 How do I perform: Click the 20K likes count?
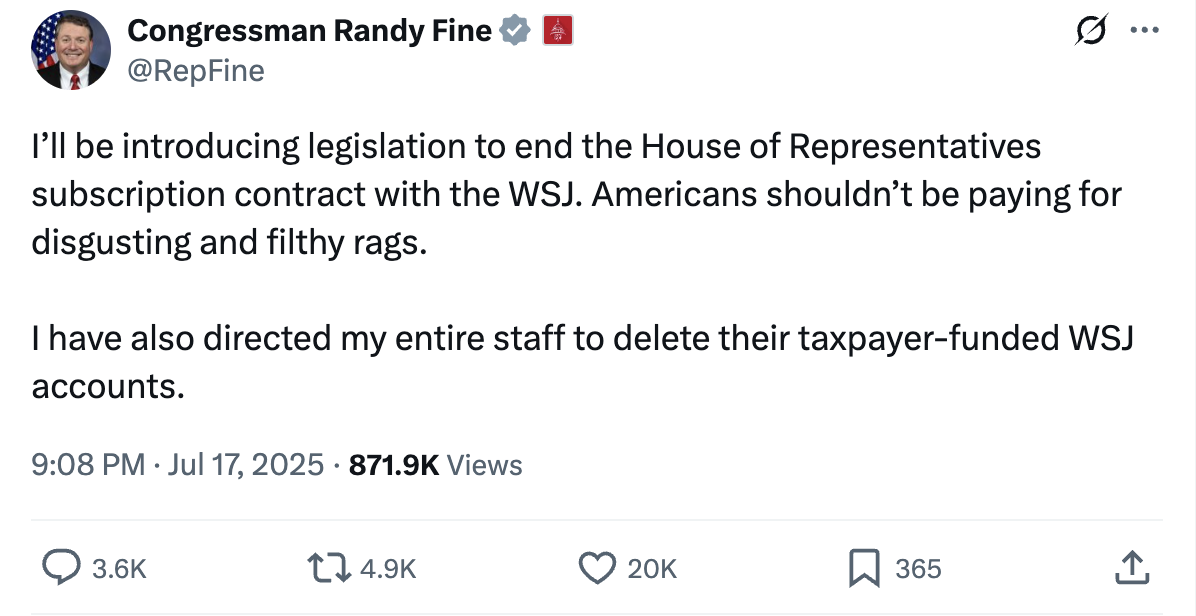(652, 569)
